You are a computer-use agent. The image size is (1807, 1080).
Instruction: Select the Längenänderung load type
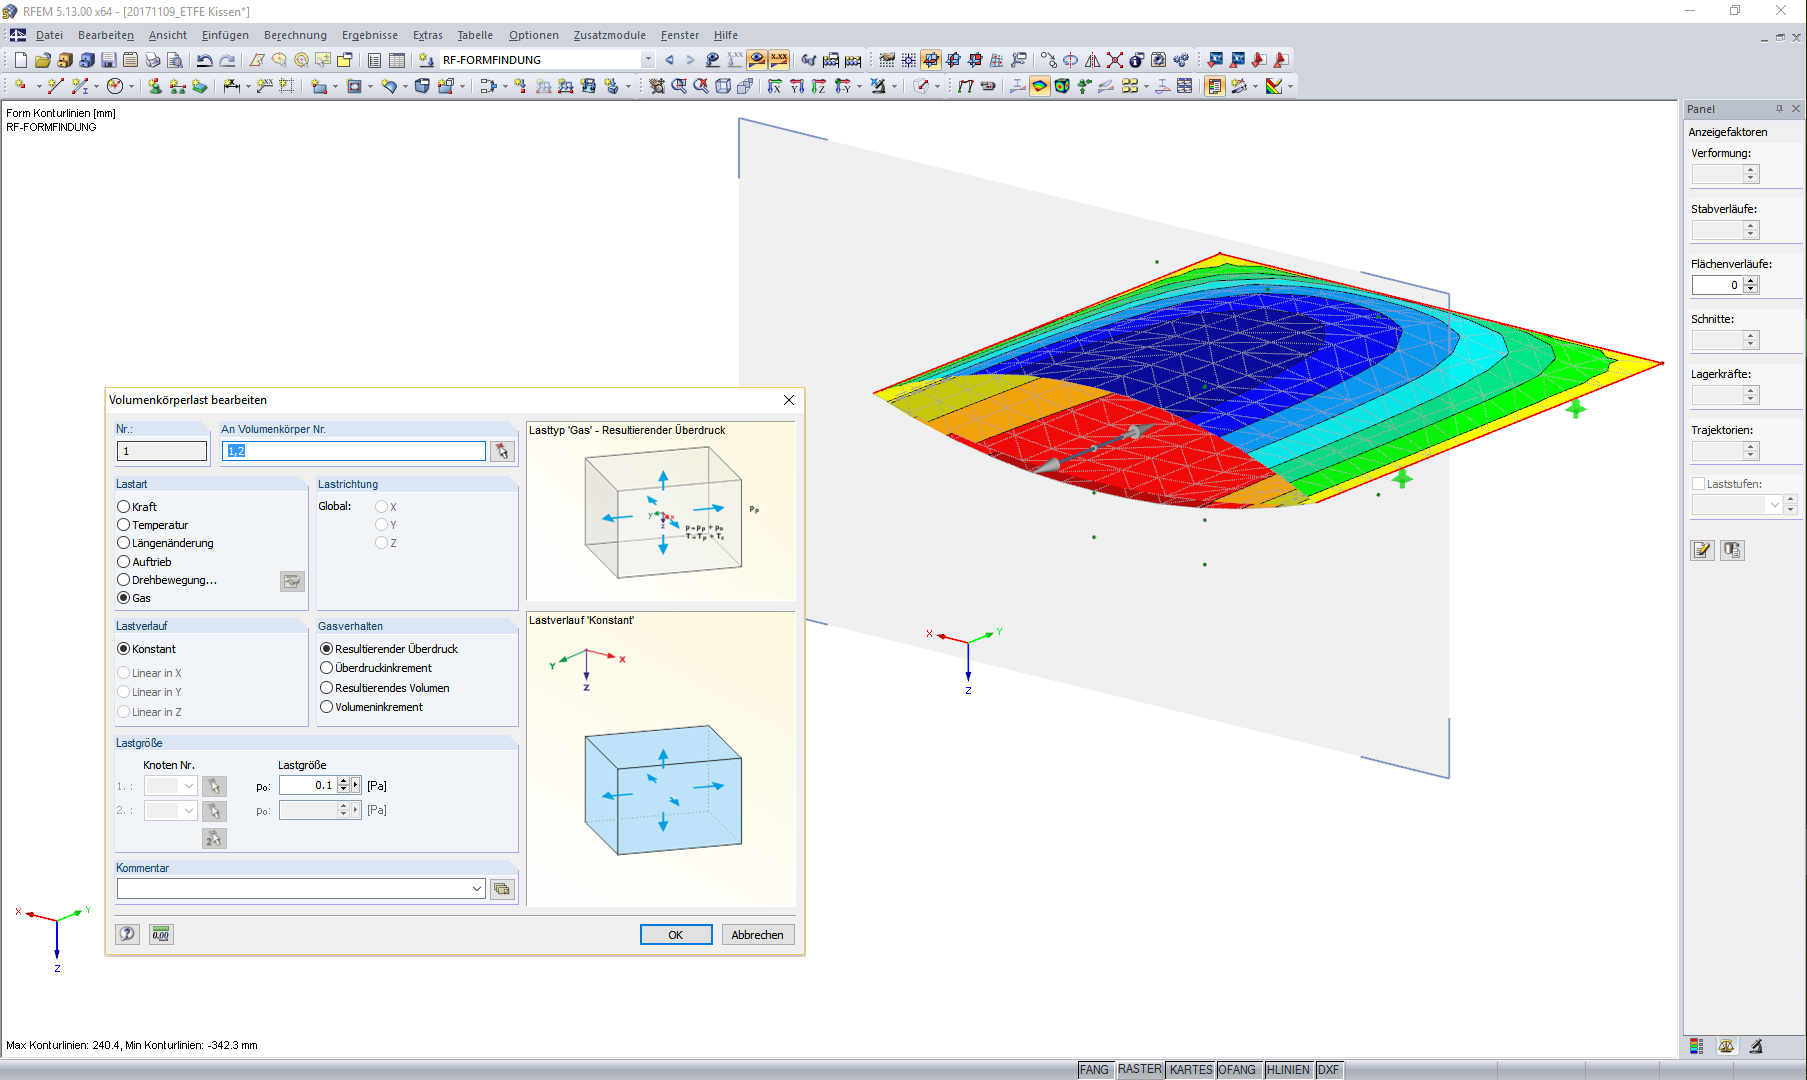tap(165, 543)
